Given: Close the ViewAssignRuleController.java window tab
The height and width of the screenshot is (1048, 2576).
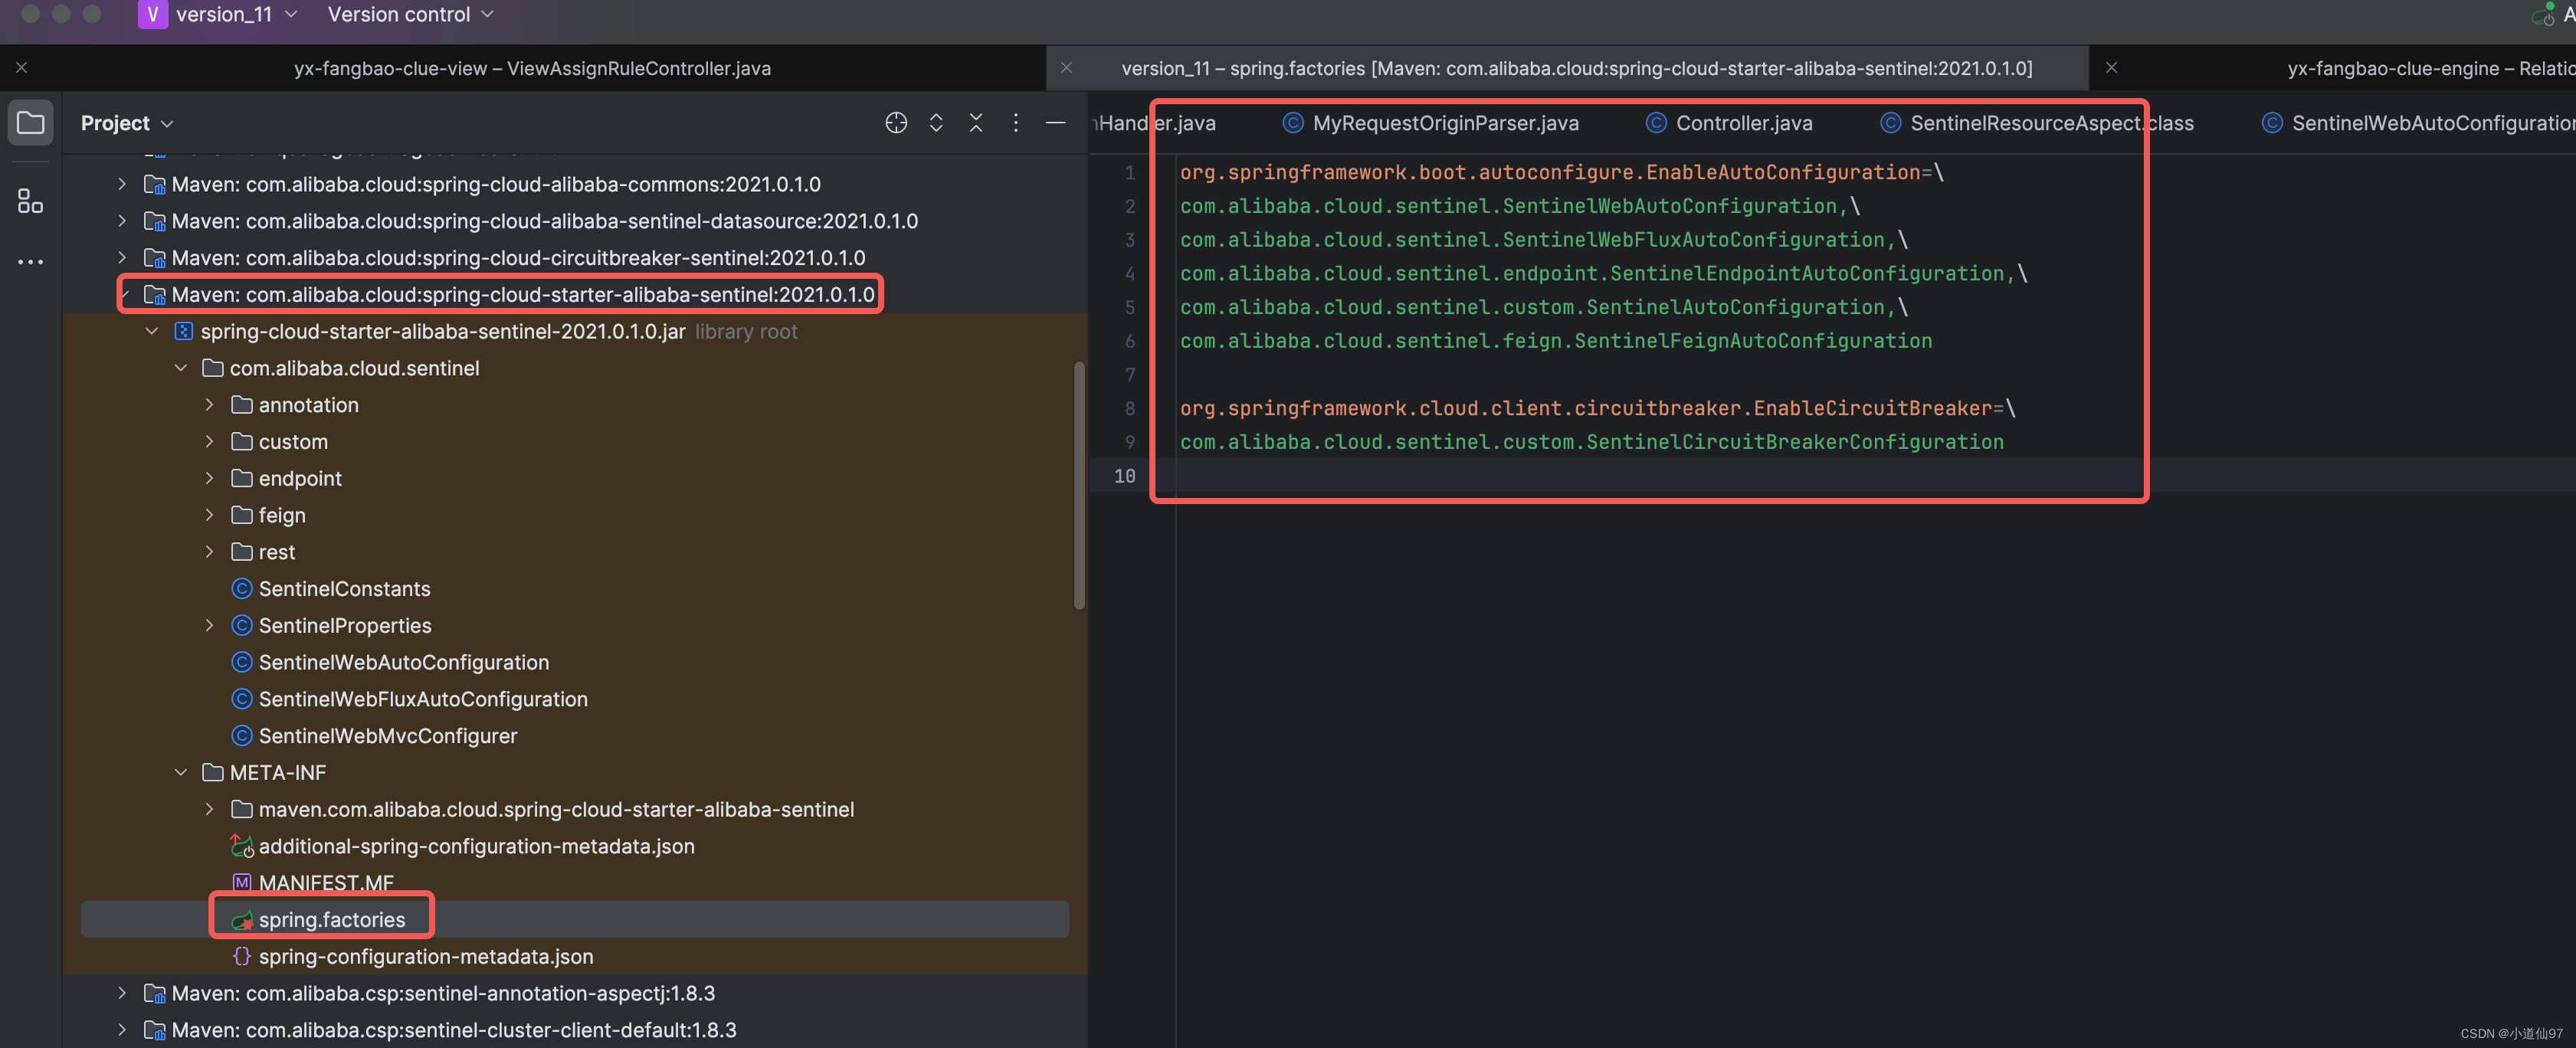Looking at the screenshot, I should point(21,68).
